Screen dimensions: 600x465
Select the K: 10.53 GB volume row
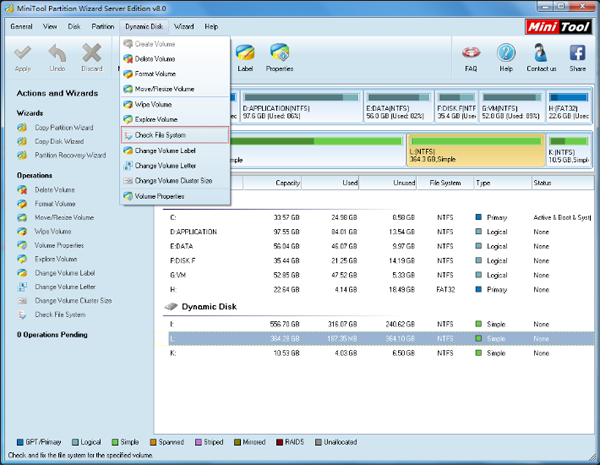pyautogui.click(x=374, y=353)
